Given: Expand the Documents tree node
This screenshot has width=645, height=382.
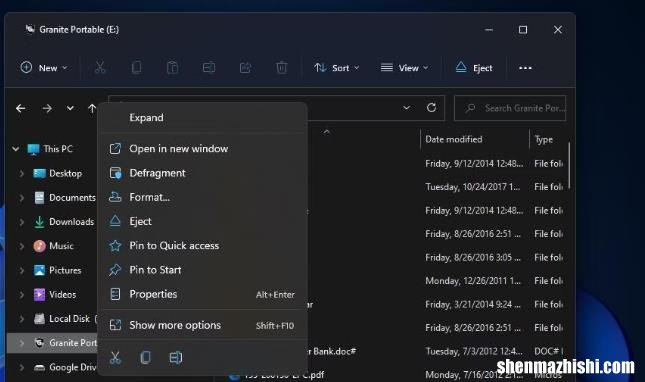Looking at the screenshot, I should coord(21,198).
